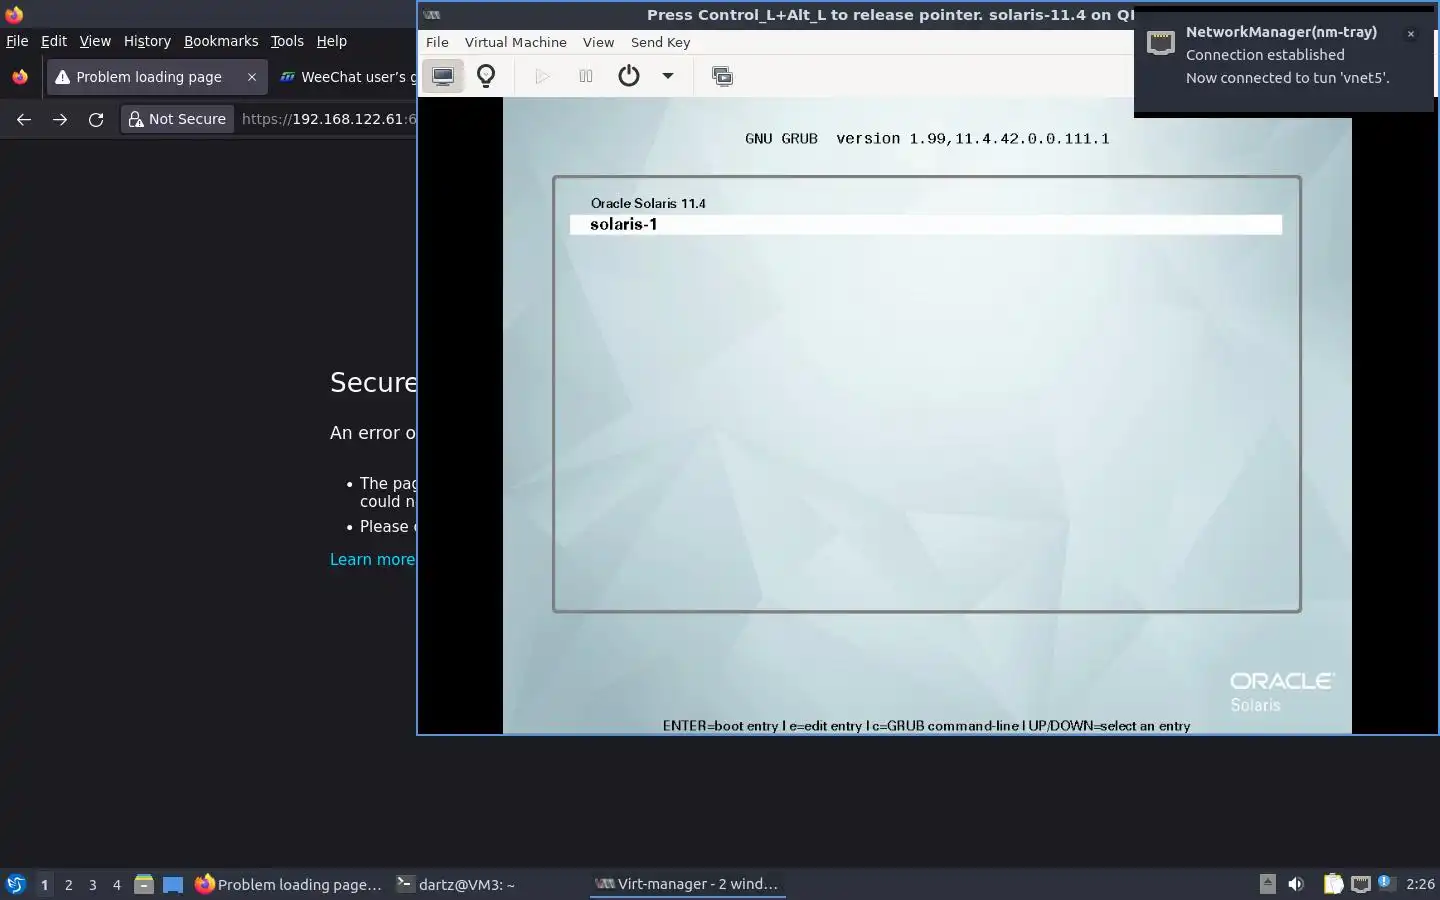Open the application launcher menu in taskbar
This screenshot has height=900, width=1440.
click(16, 884)
